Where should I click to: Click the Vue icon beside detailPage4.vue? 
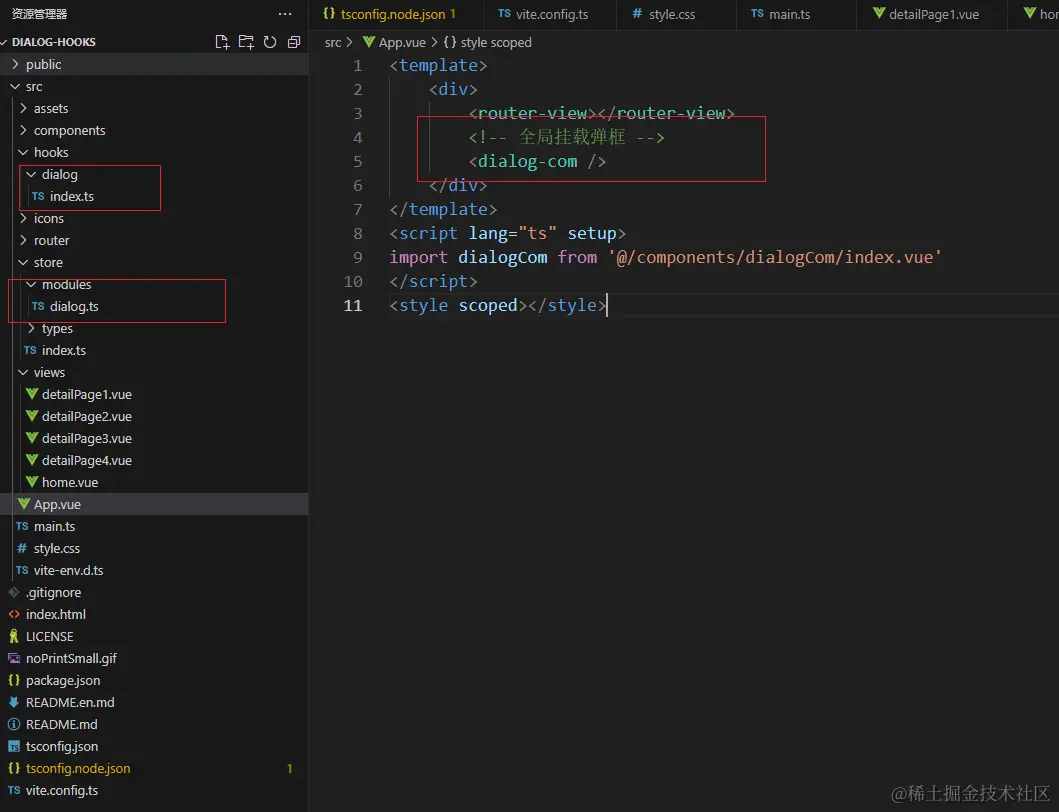(x=31, y=460)
